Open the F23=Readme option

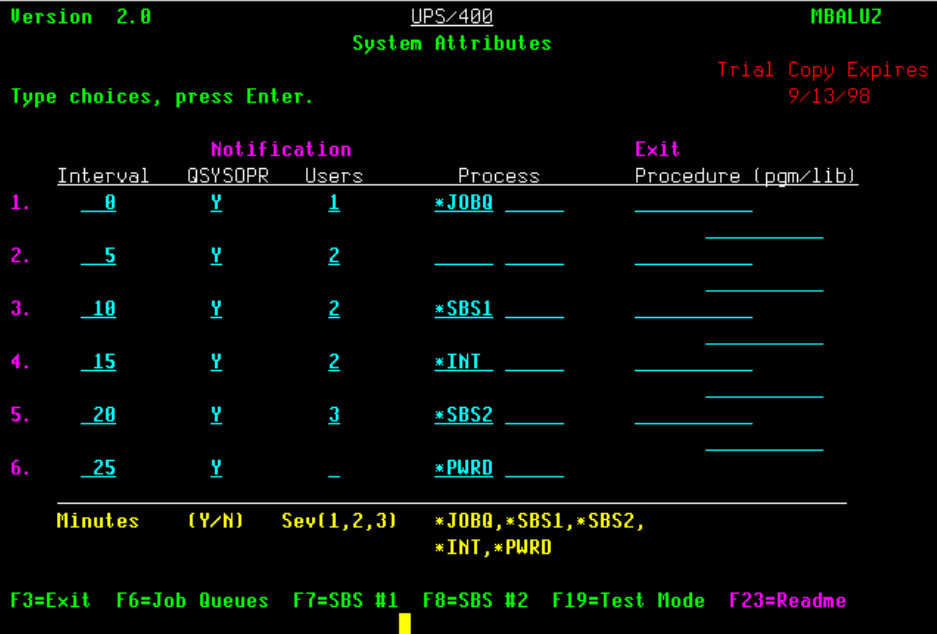point(788,601)
